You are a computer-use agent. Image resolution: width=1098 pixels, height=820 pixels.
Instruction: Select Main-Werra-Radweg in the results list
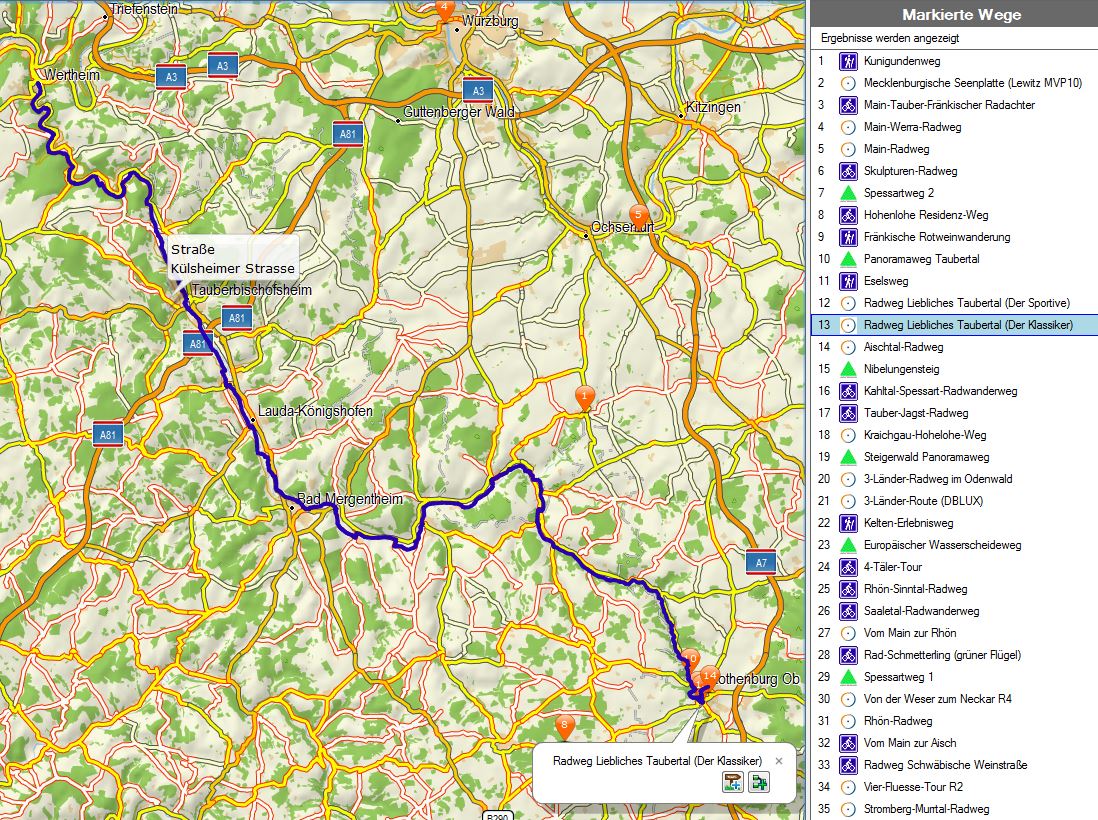coord(912,127)
